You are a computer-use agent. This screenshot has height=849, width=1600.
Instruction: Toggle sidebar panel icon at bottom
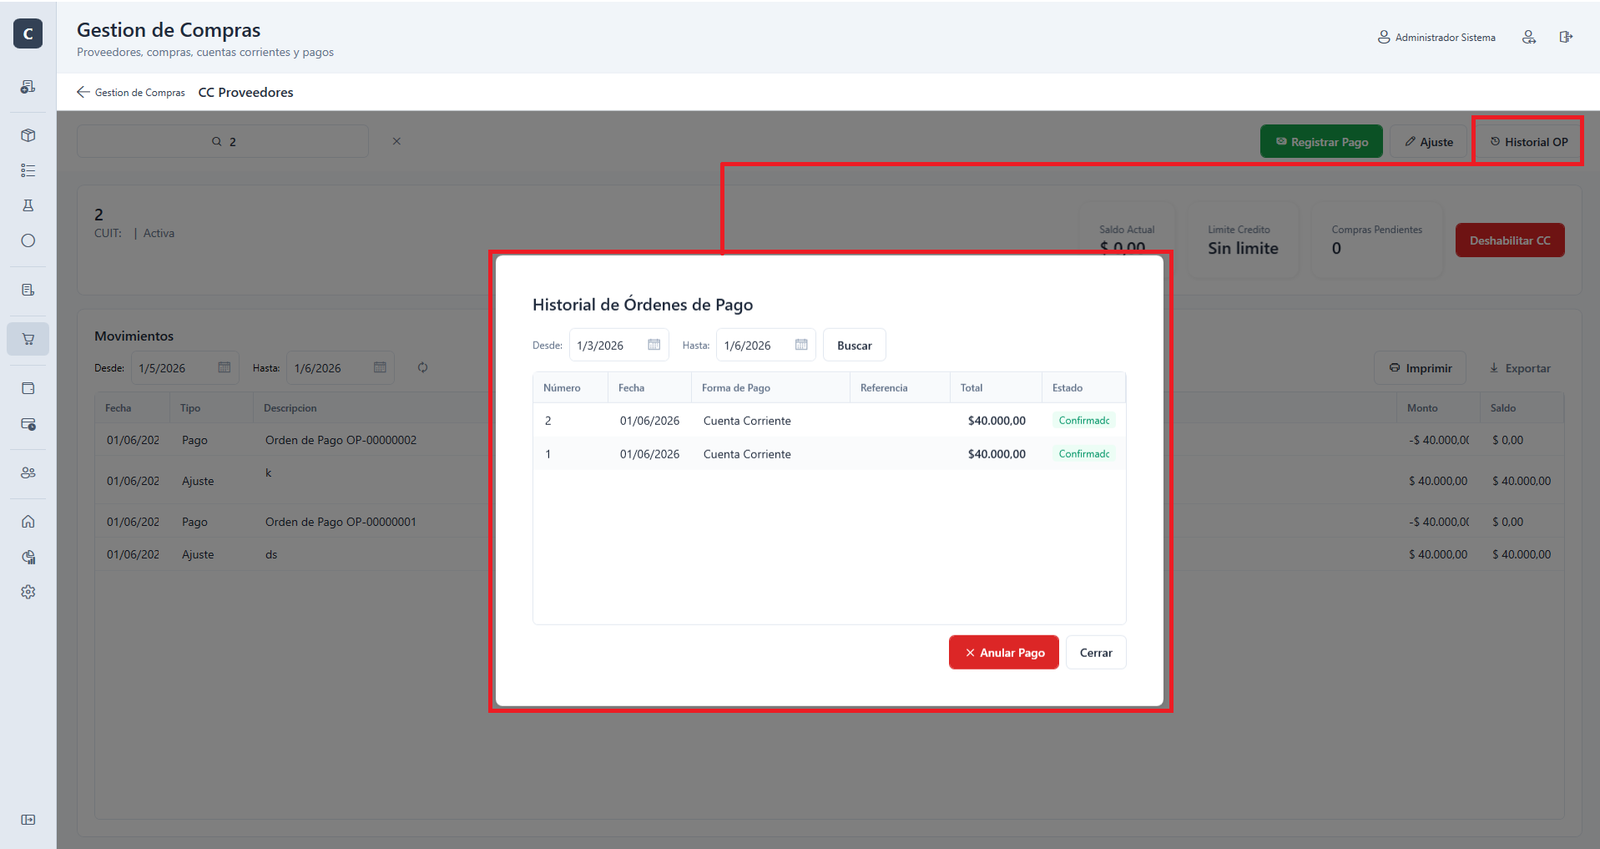pos(28,820)
